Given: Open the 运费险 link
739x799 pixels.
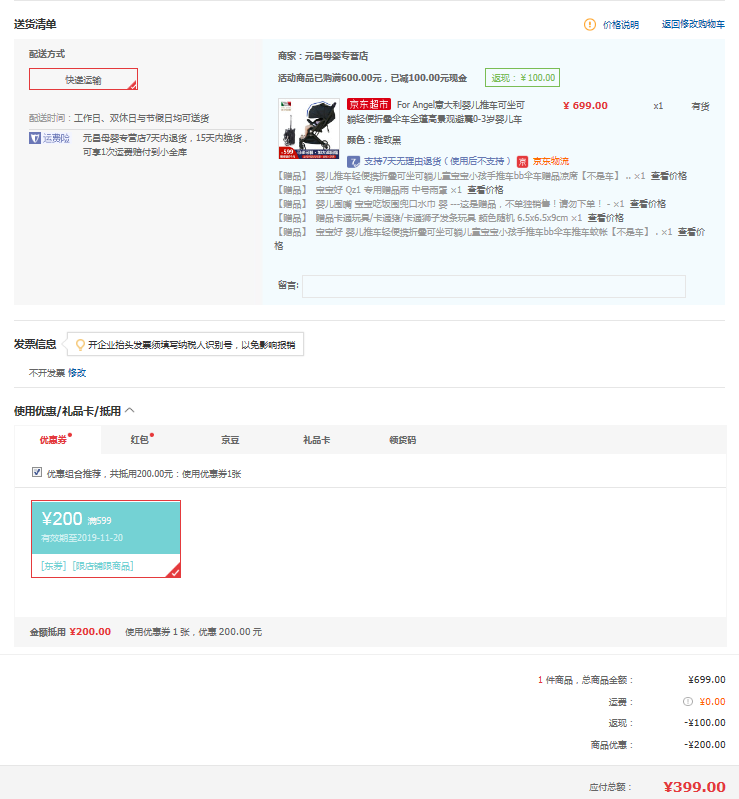Looking at the screenshot, I should coord(56,138).
